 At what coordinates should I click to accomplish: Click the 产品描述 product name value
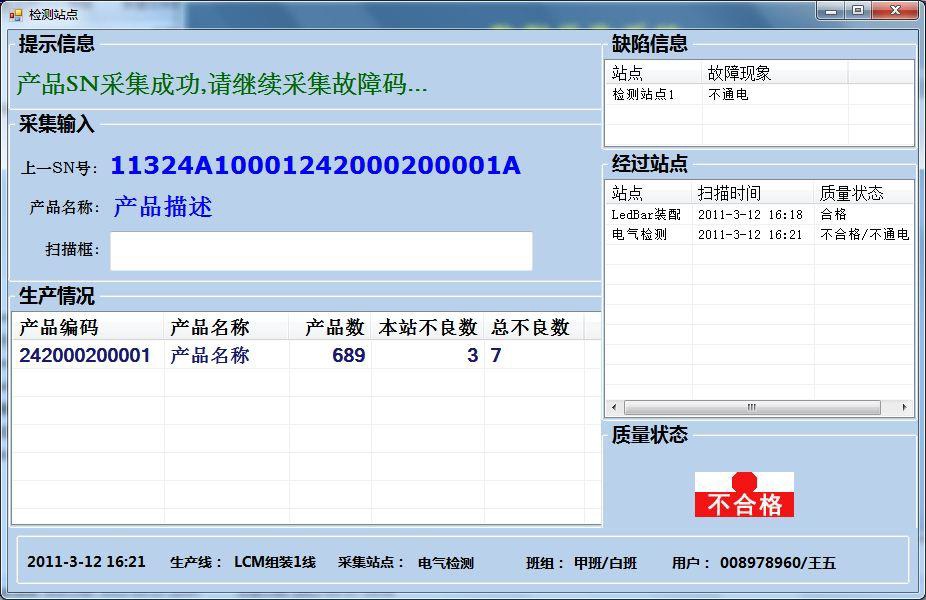click(x=162, y=207)
